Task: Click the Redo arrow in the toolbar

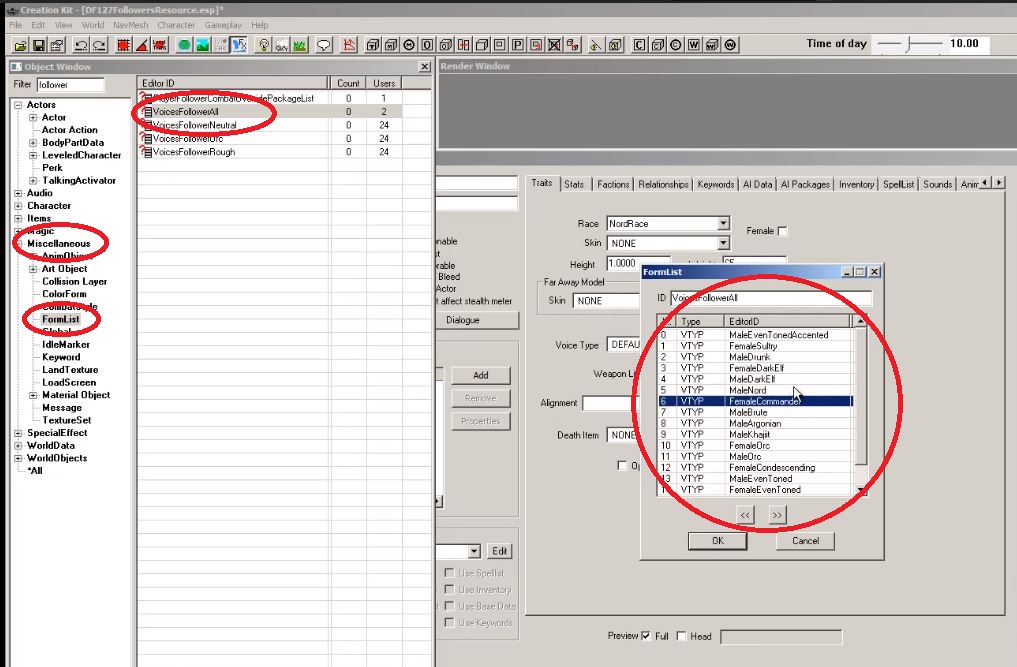Action: (x=100, y=45)
